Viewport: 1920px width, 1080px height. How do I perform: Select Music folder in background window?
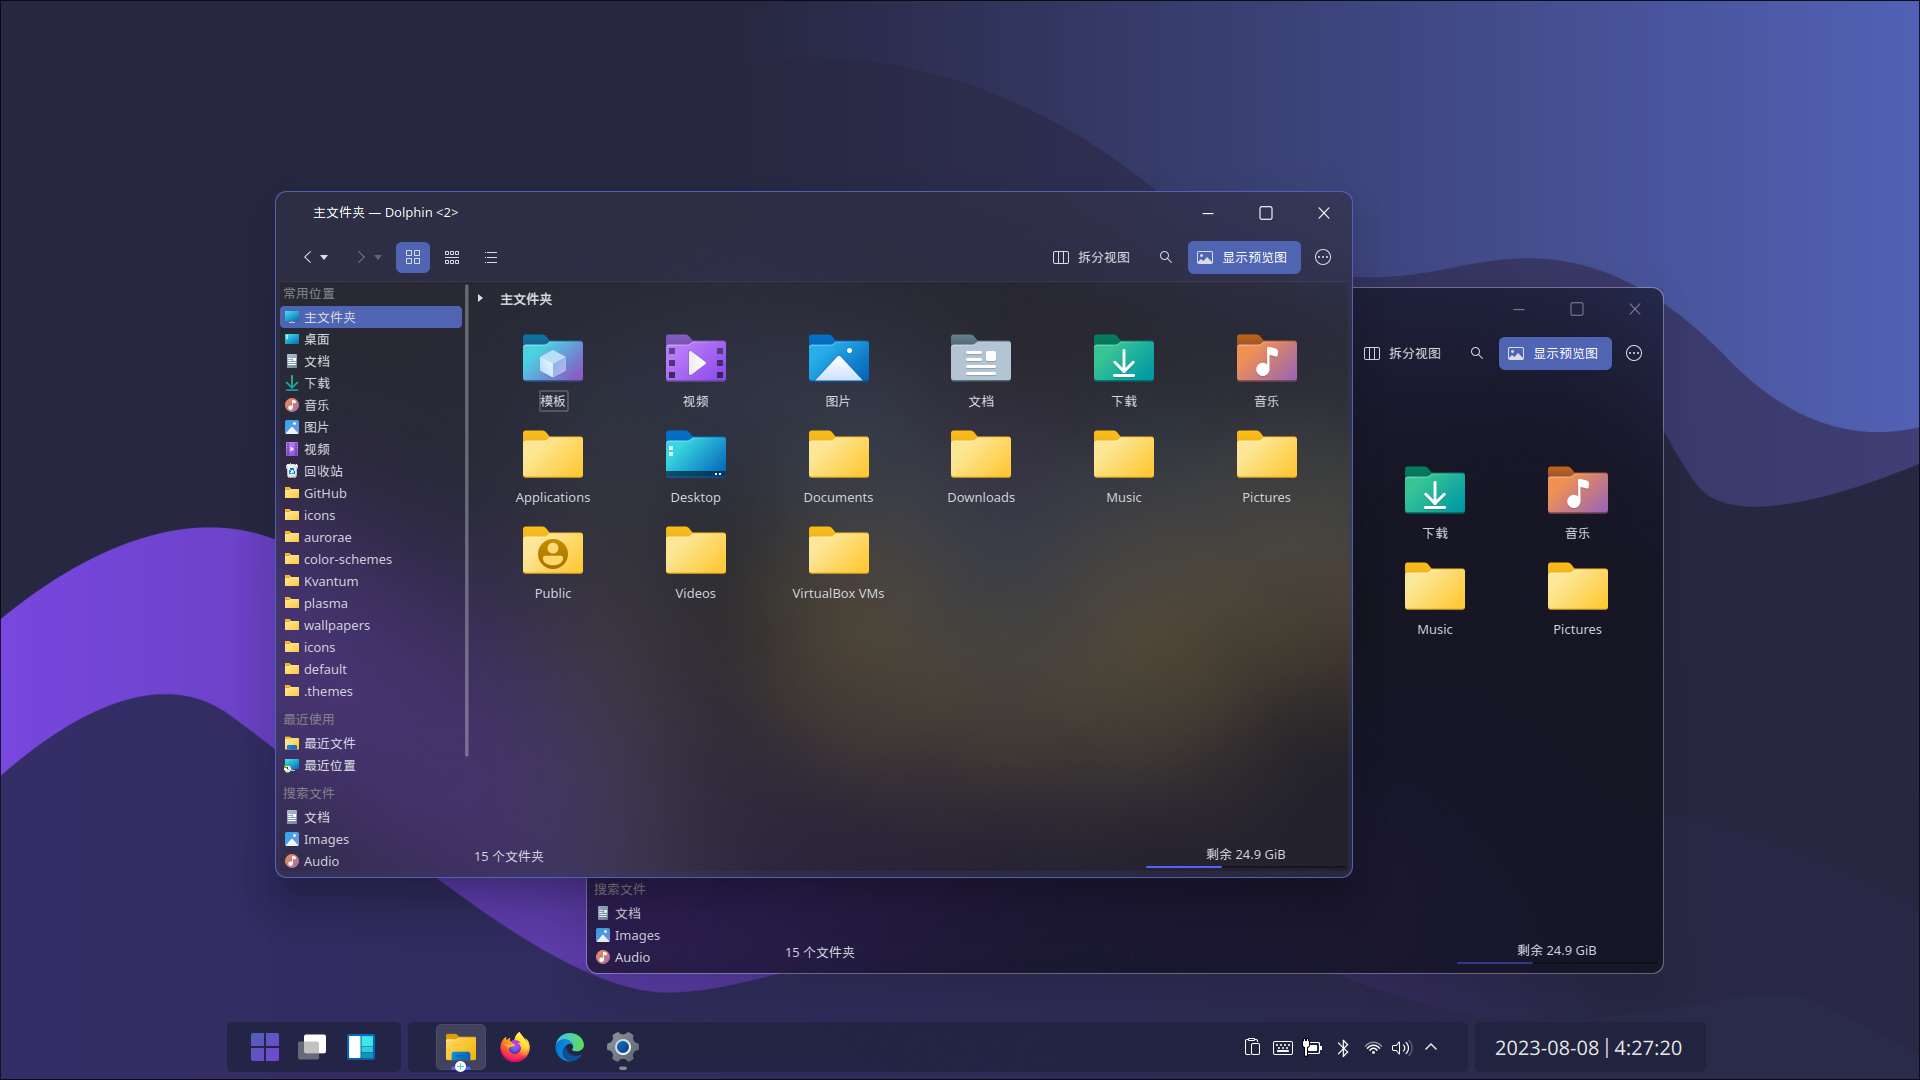coord(1435,599)
